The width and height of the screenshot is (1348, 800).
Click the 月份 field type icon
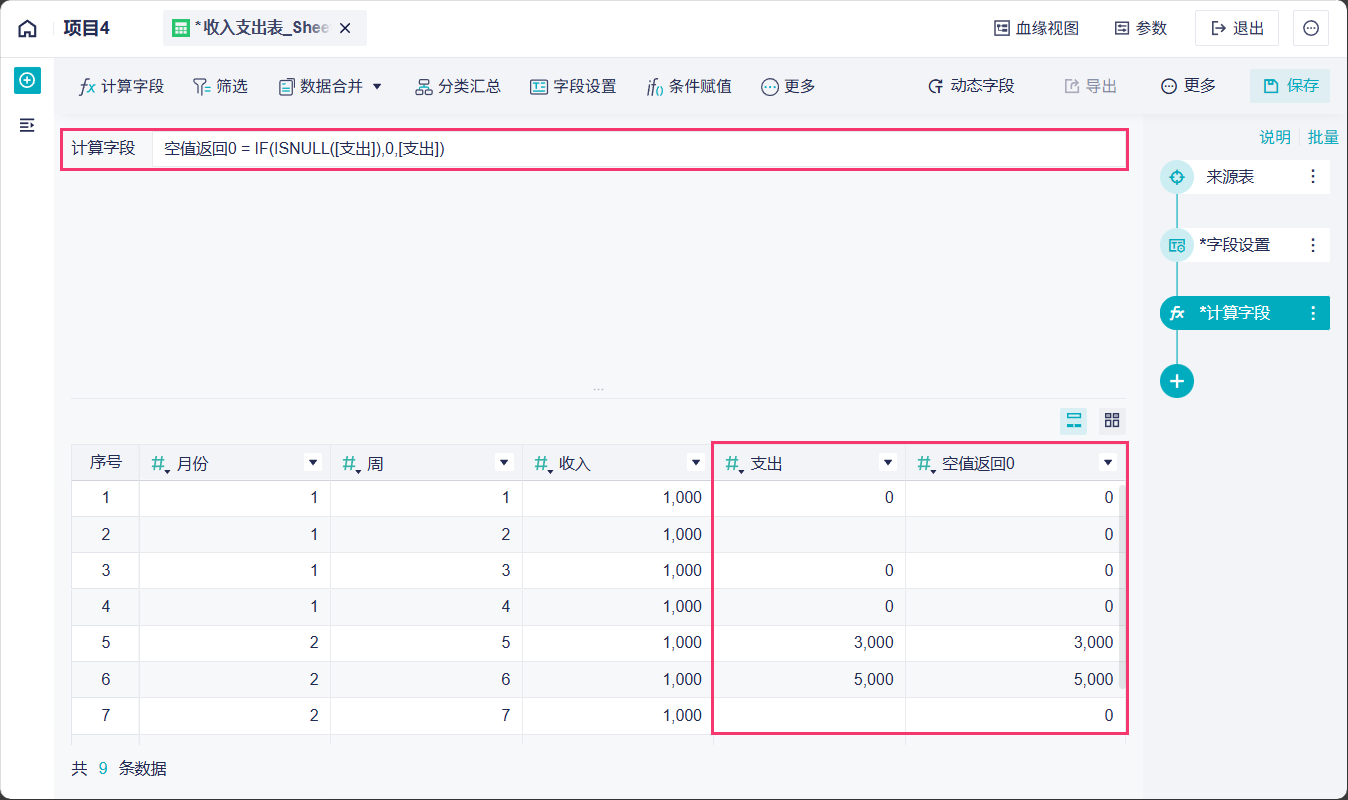pos(159,463)
